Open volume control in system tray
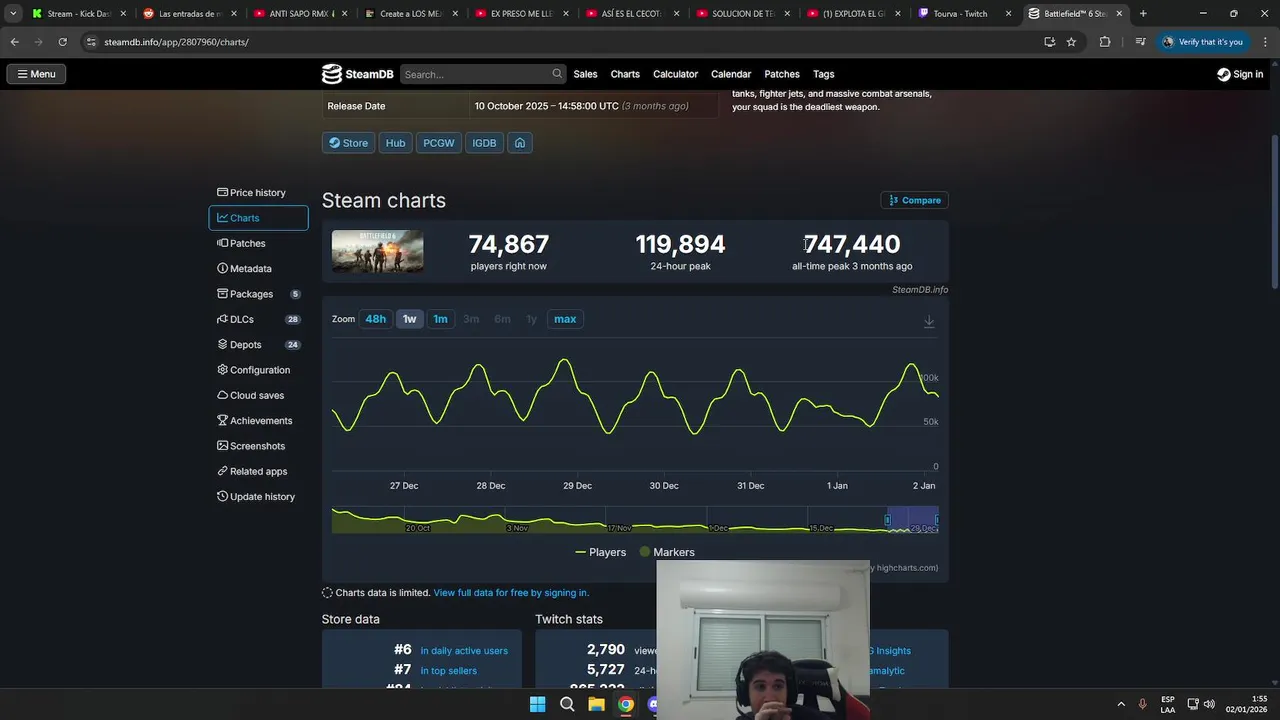 (1209, 704)
